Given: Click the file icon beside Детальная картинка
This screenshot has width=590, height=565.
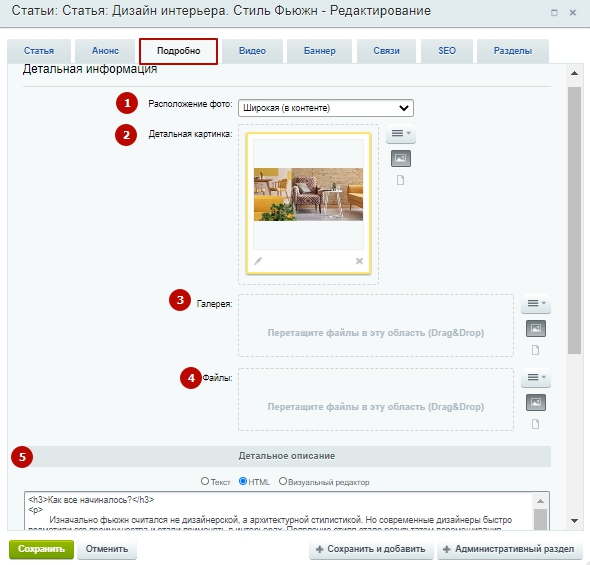Looking at the screenshot, I should pyautogui.click(x=401, y=180).
